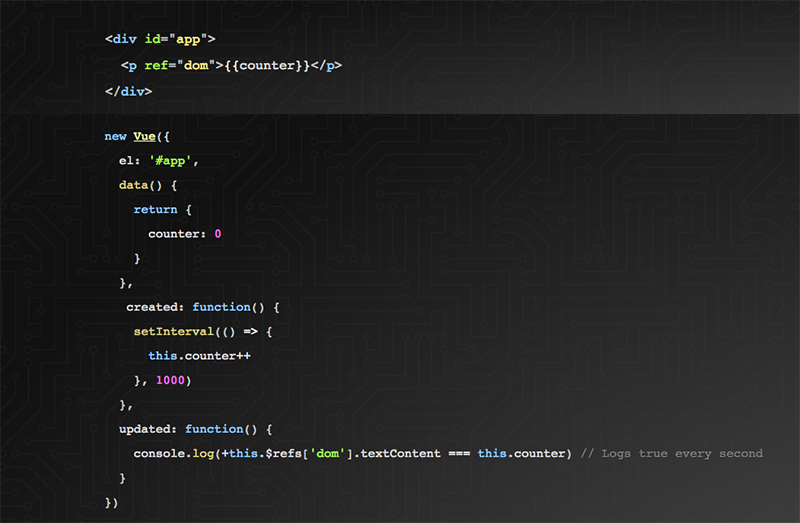Screen dimensions: 800x523
Task: Click the 1000 interval delay number
Action: [170, 380]
